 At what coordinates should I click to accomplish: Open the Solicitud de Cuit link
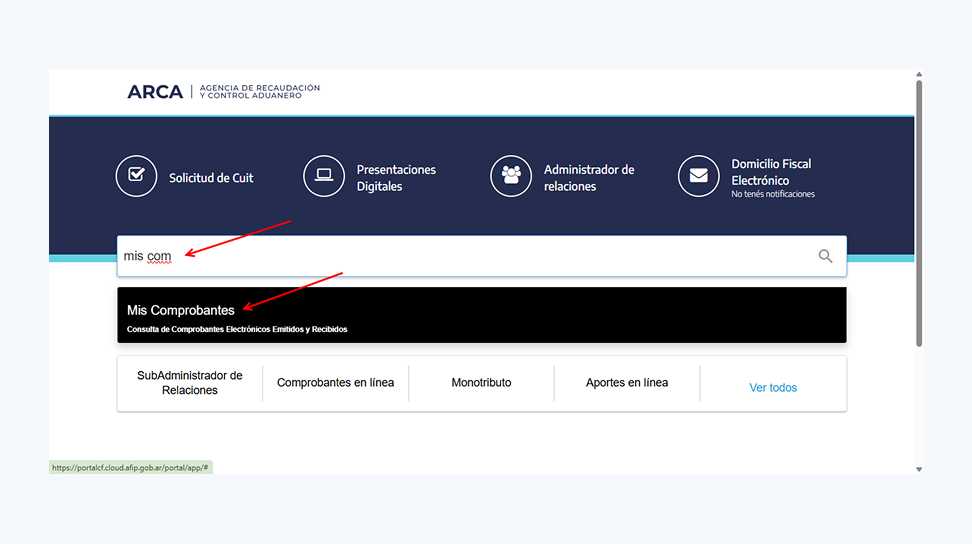[211, 178]
